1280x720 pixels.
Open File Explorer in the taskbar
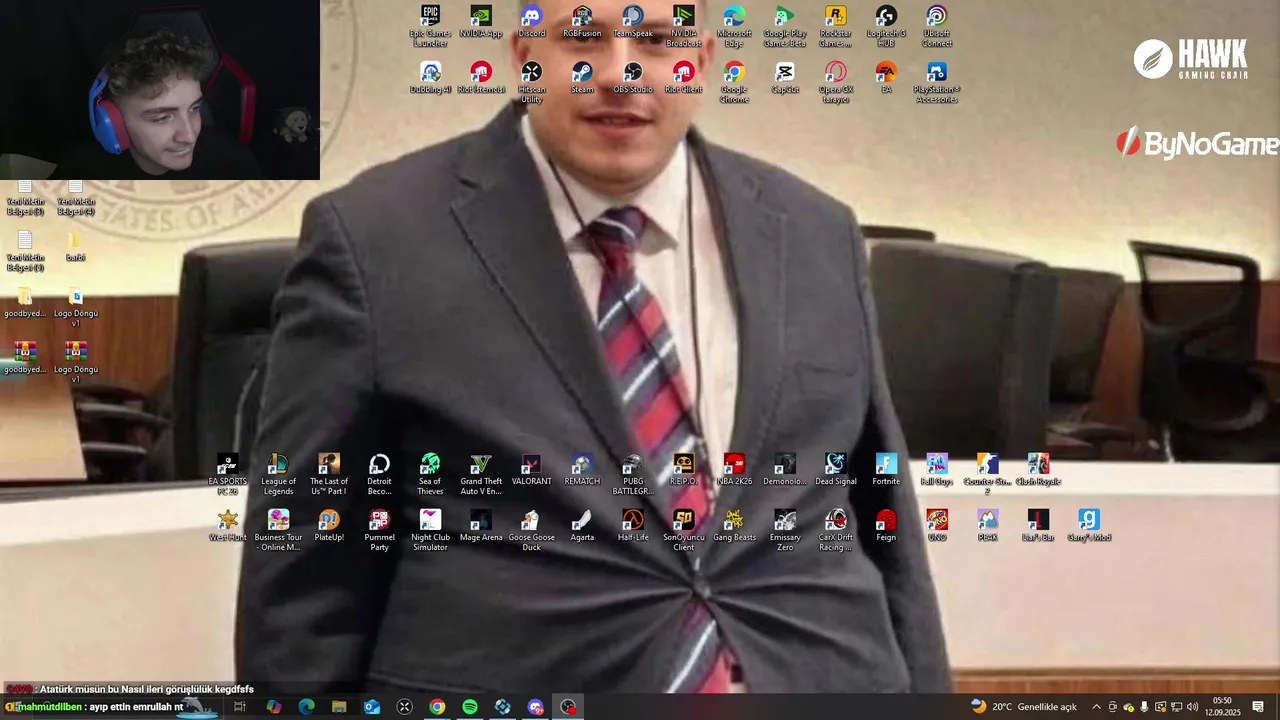pyautogui.click(x=339, y=707)
